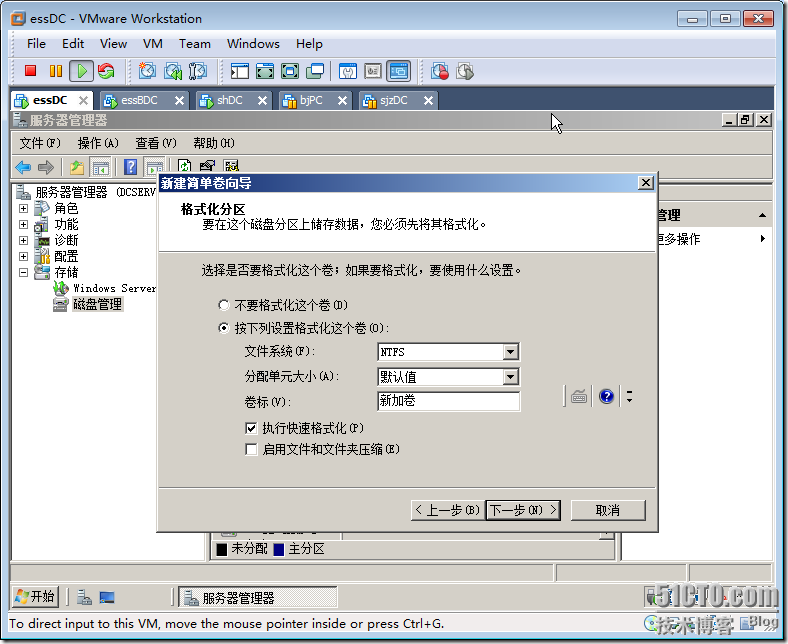Click the replay recording icon
This screenshot has height=644, width=788.
[x=465, y=71]
